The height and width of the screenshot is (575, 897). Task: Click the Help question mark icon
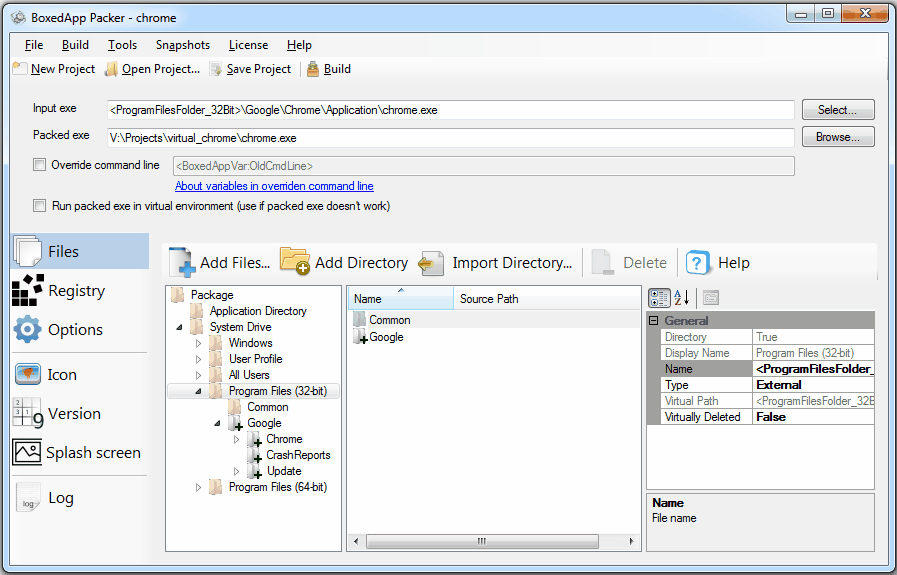[697, 263]
